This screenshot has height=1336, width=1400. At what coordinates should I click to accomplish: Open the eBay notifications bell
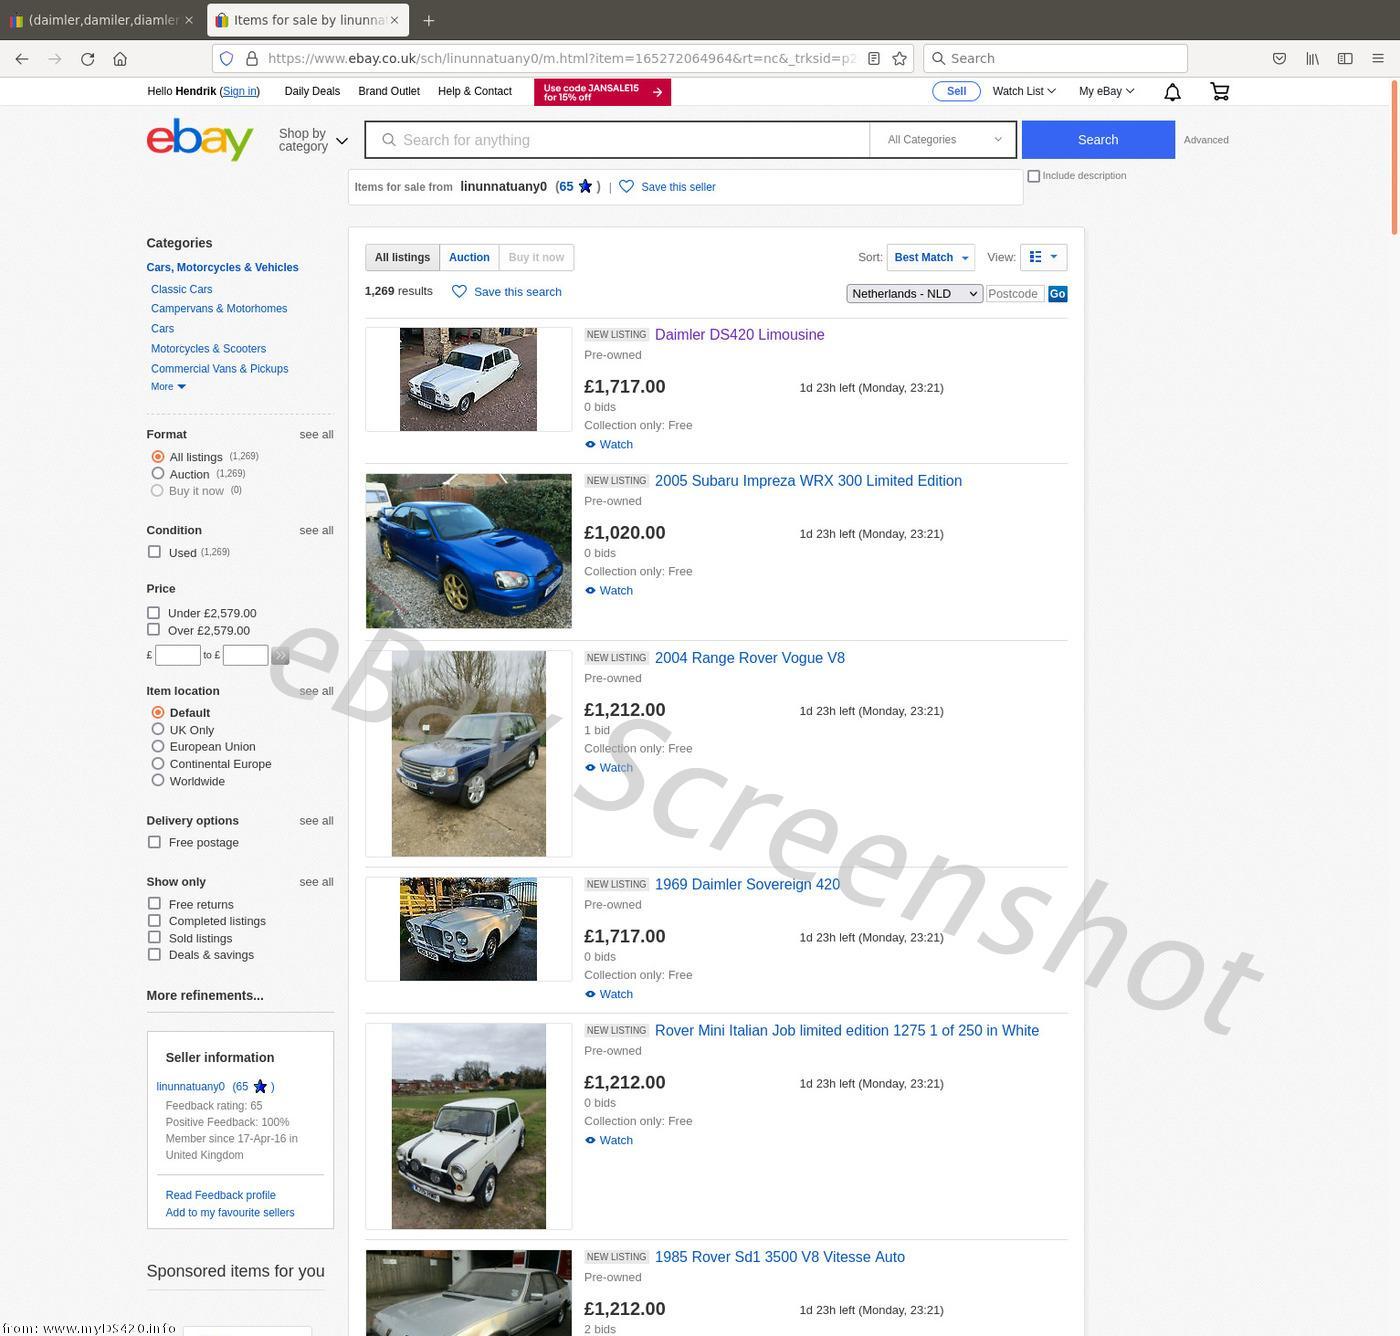pos(1172,92)
